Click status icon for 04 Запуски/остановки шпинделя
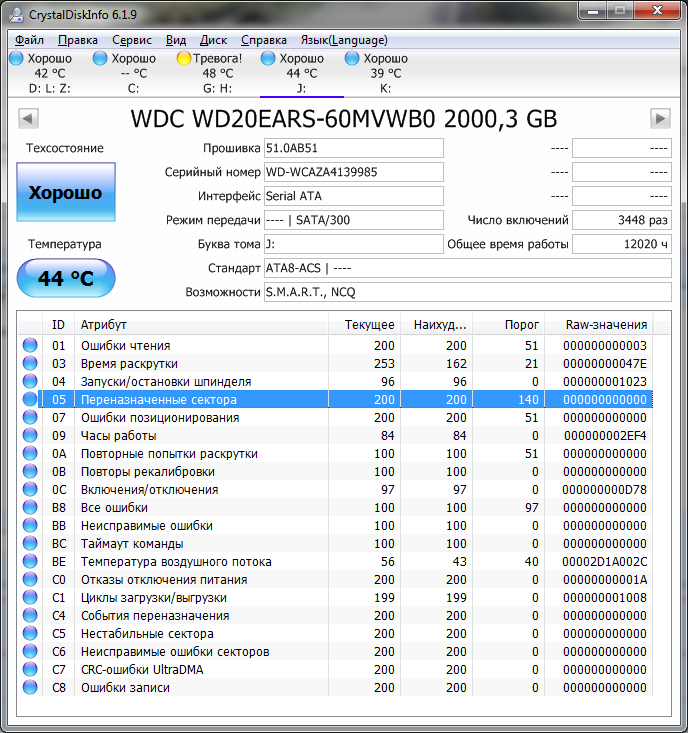 [30, 381]
